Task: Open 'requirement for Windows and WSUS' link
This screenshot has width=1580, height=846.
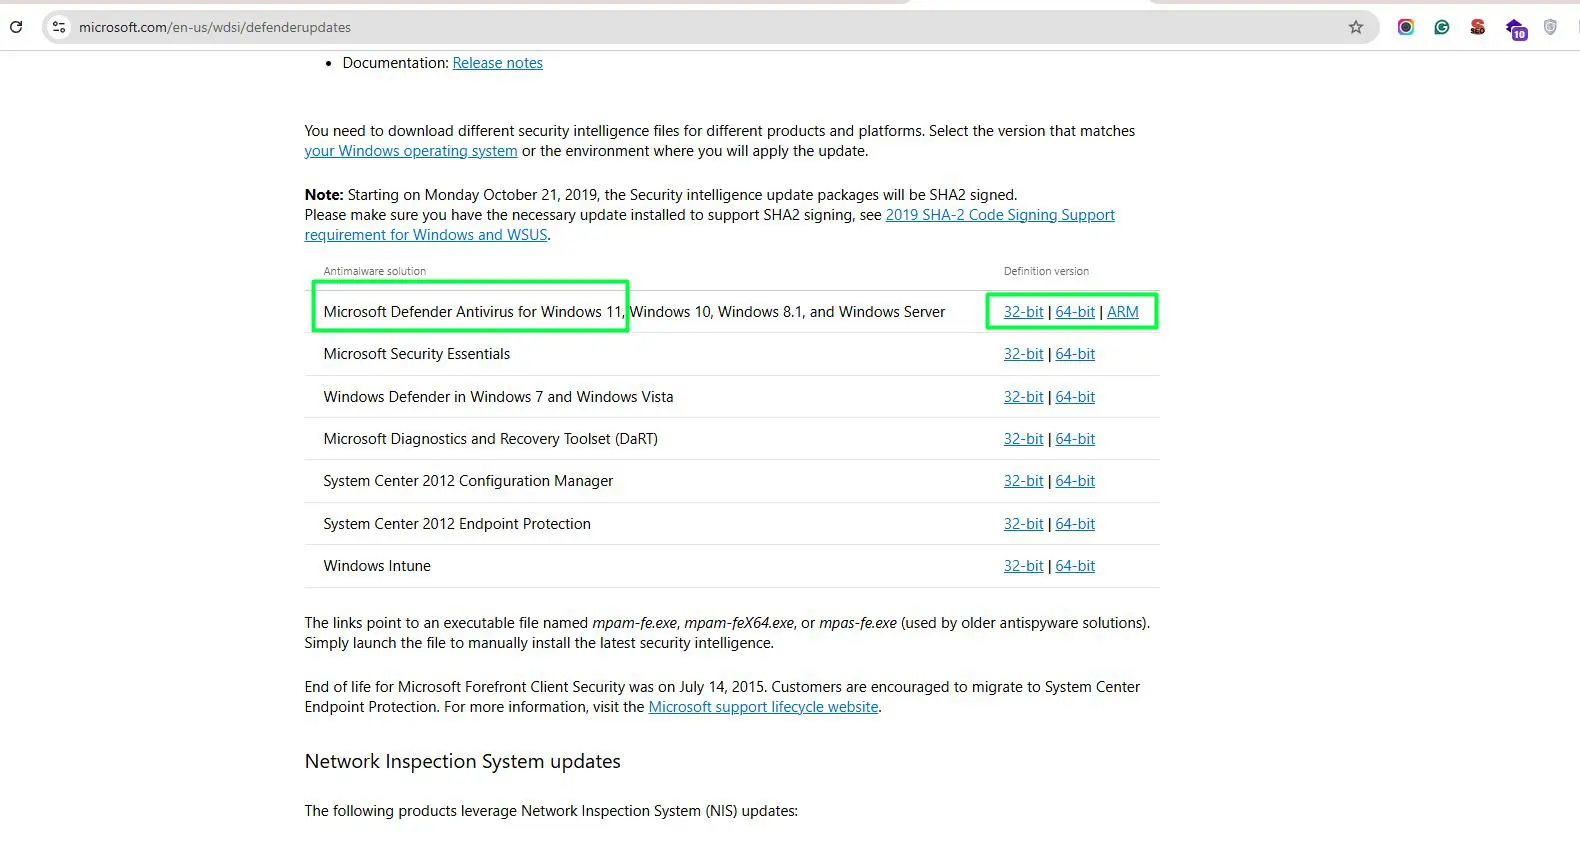Action: coord(426,235)
